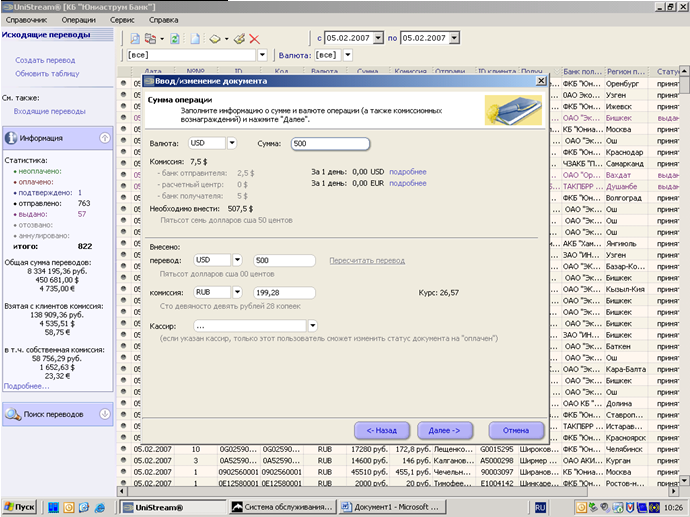Click подробнее link for EUR daily total

click(407, 183)
